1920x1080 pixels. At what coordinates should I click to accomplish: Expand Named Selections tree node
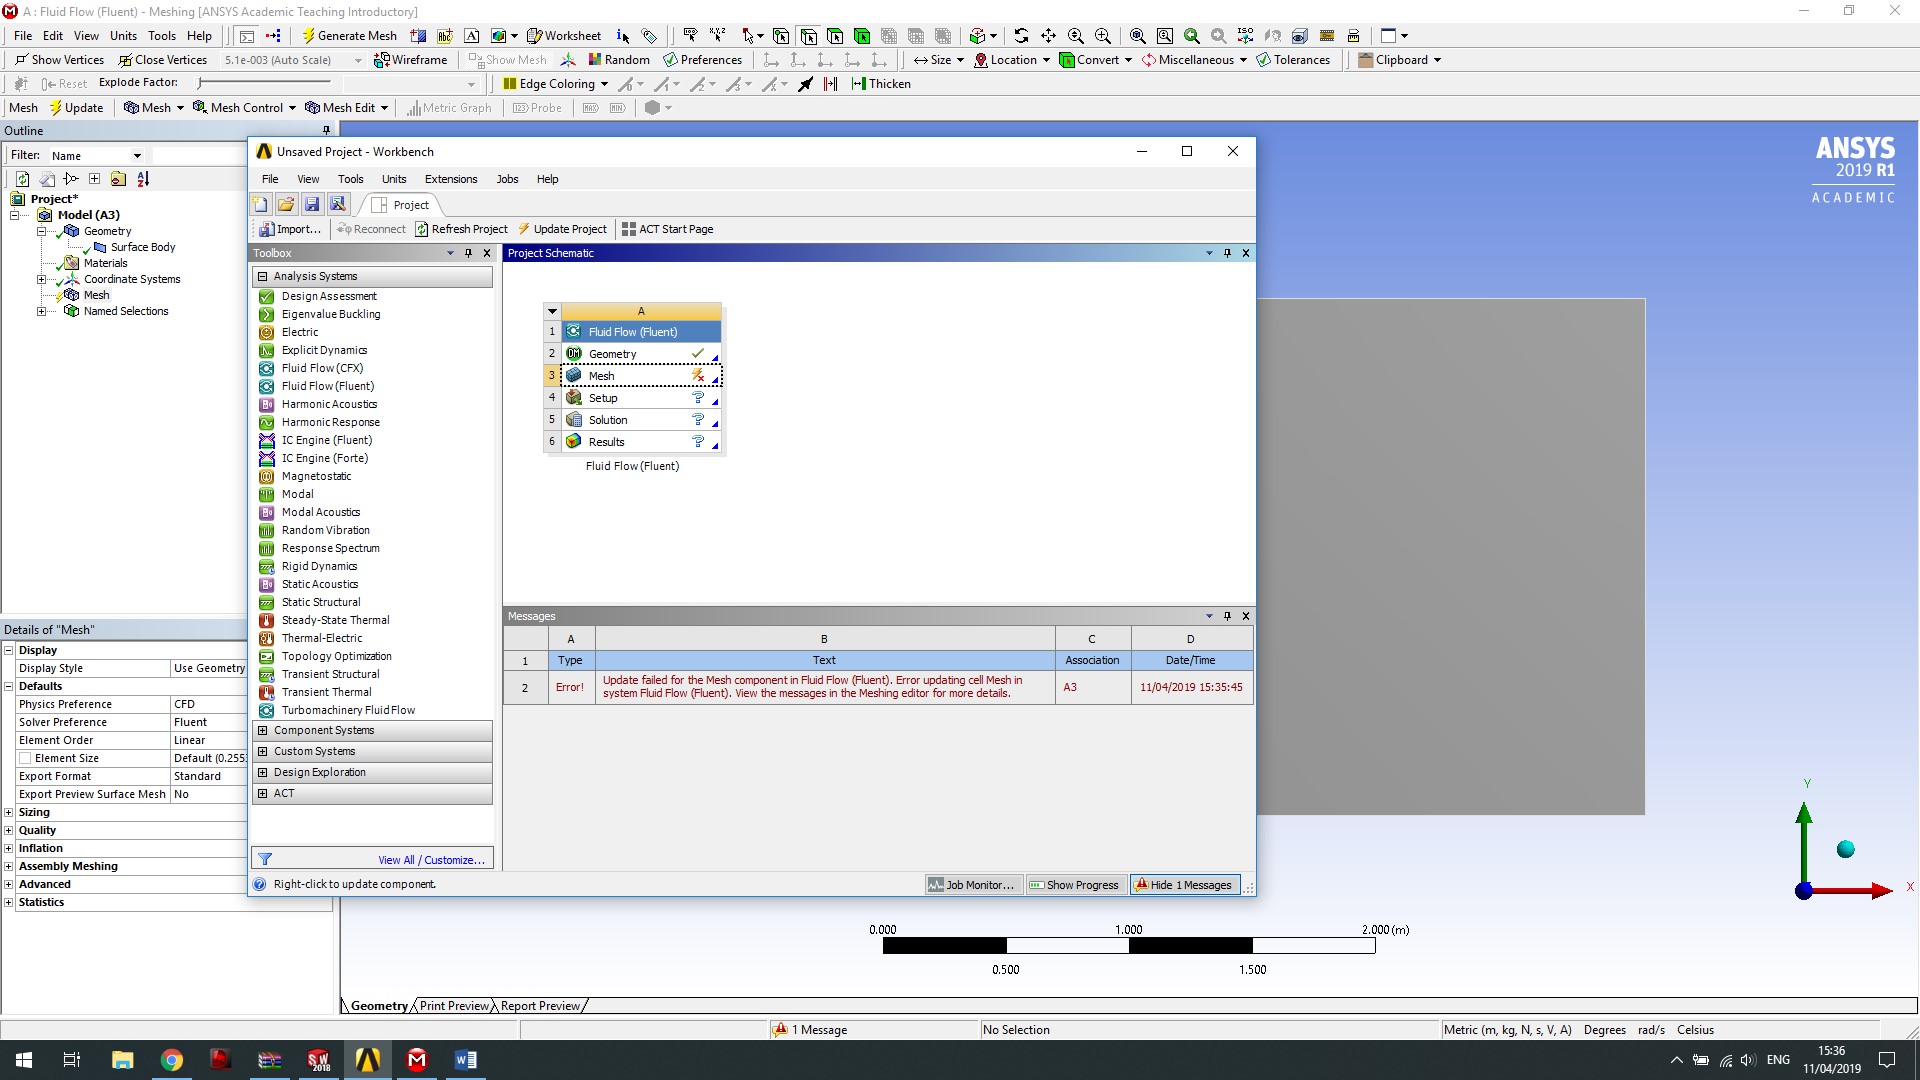[41, 311]
